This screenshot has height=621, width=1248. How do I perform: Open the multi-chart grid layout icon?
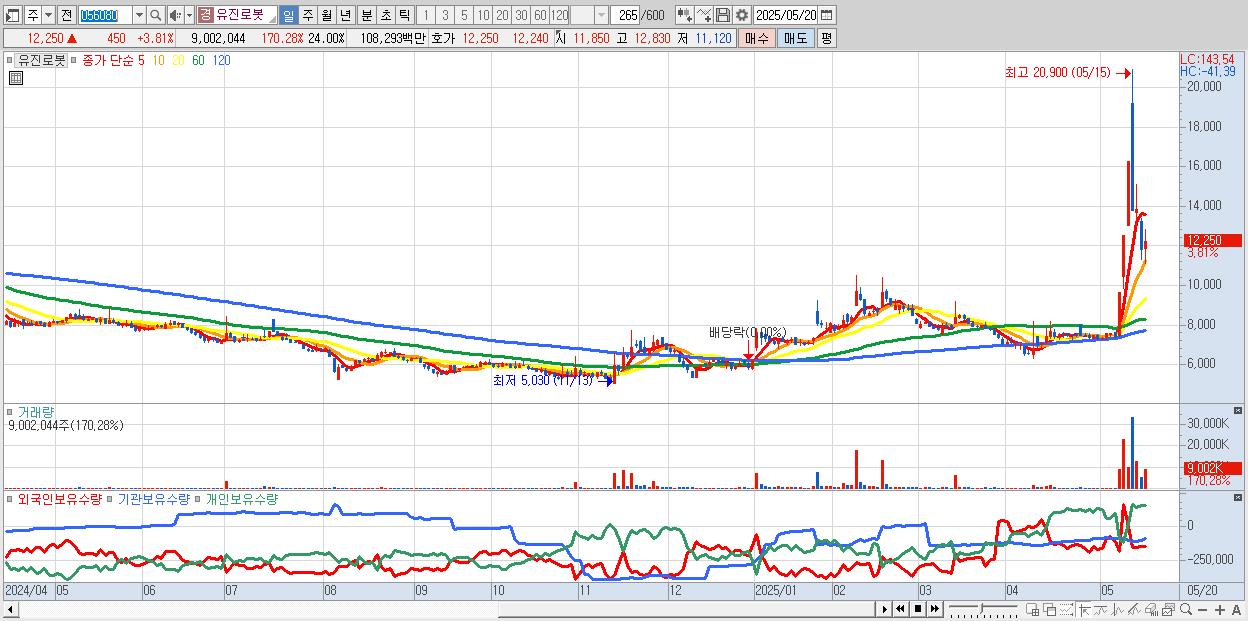tap(1033, 609)
